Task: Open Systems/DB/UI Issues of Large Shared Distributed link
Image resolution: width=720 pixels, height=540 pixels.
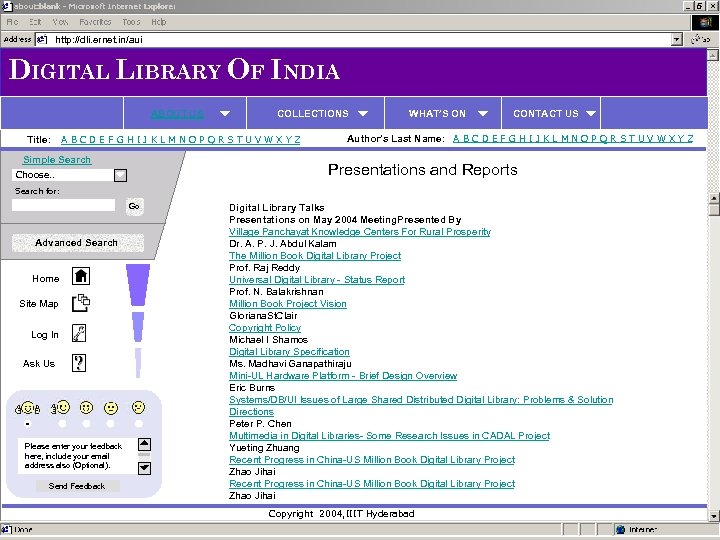Action: point(421,405)
